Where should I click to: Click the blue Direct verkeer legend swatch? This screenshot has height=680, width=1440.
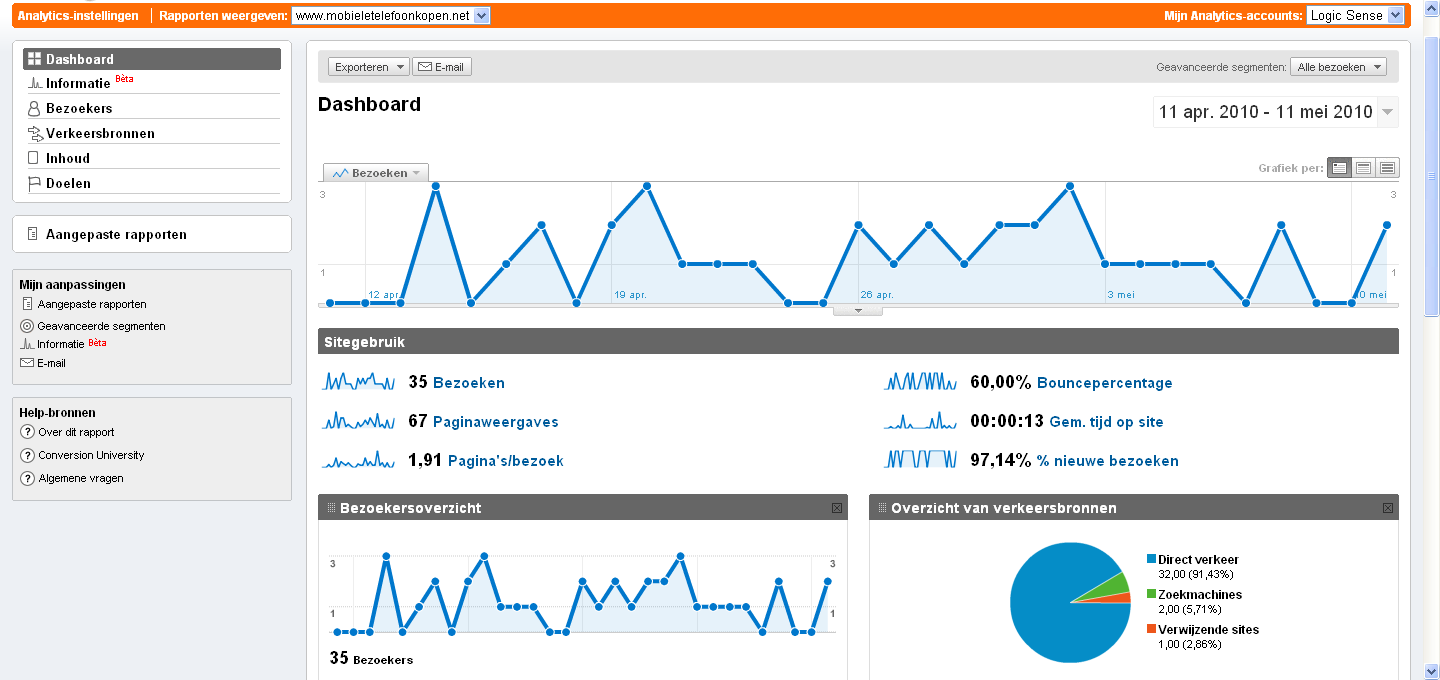[1152, 559]
